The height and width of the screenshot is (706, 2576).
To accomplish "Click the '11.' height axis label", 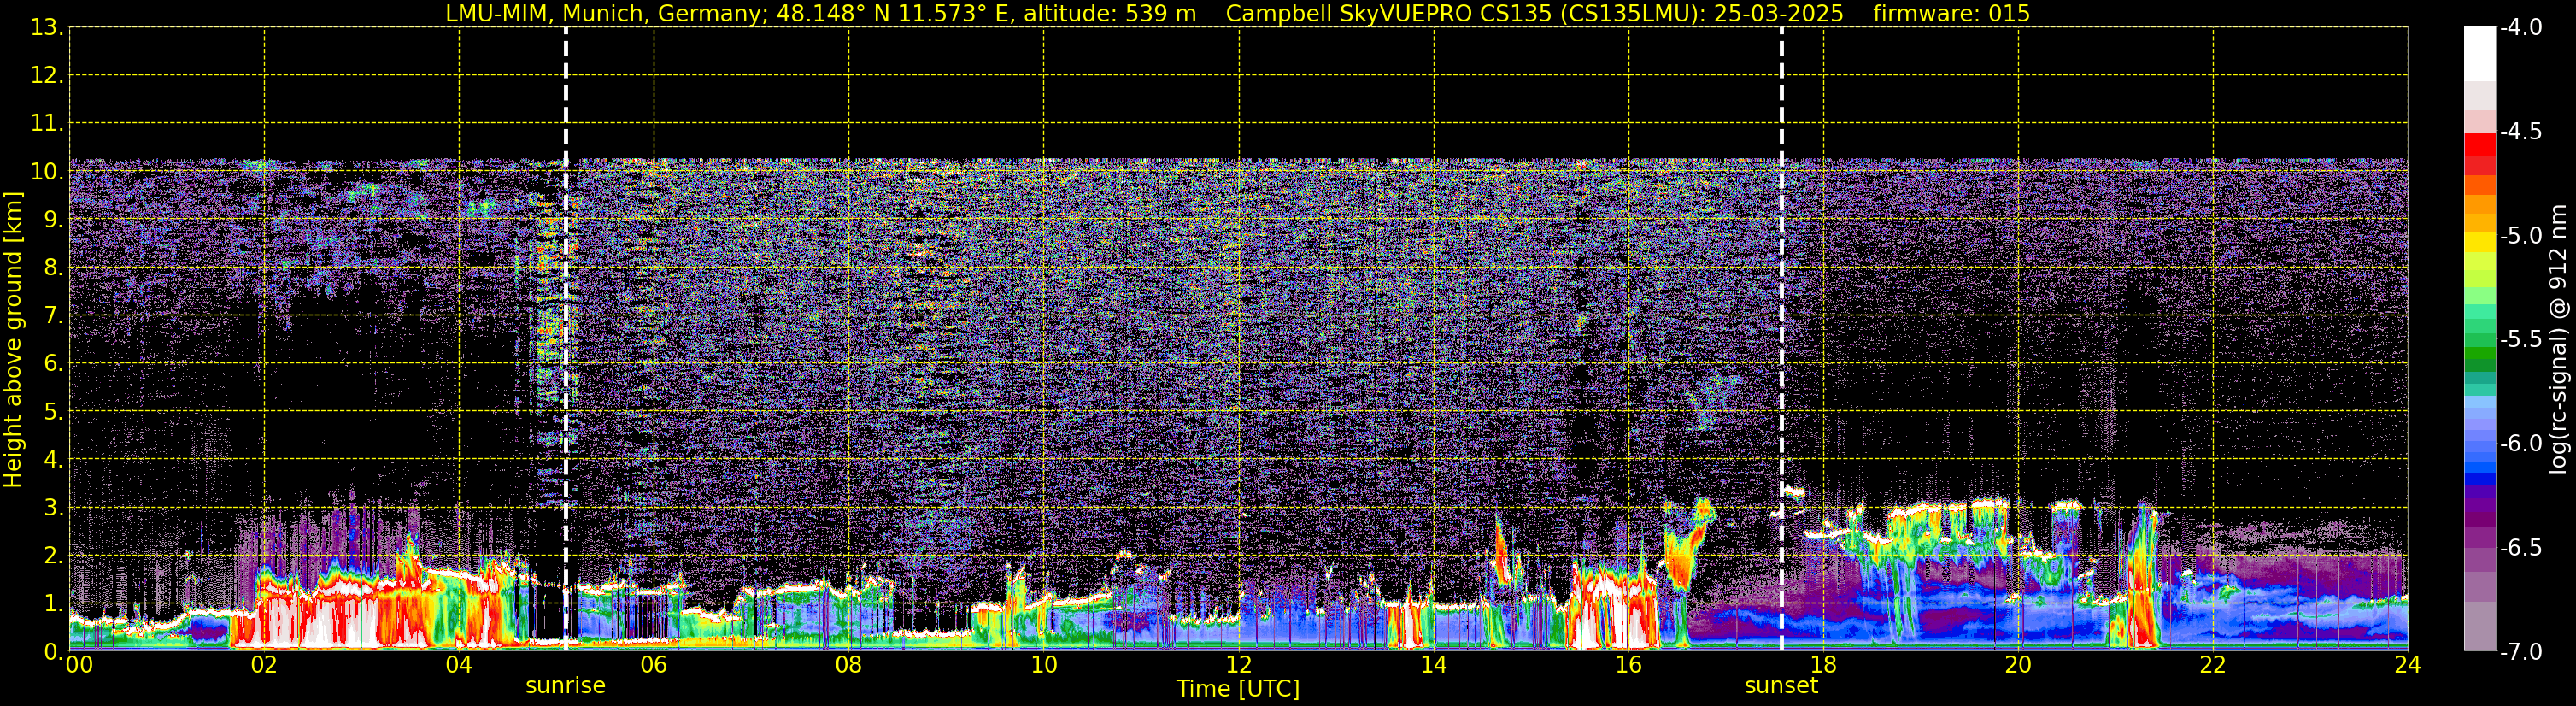I will pyautogui.click(x=47, y=124).
